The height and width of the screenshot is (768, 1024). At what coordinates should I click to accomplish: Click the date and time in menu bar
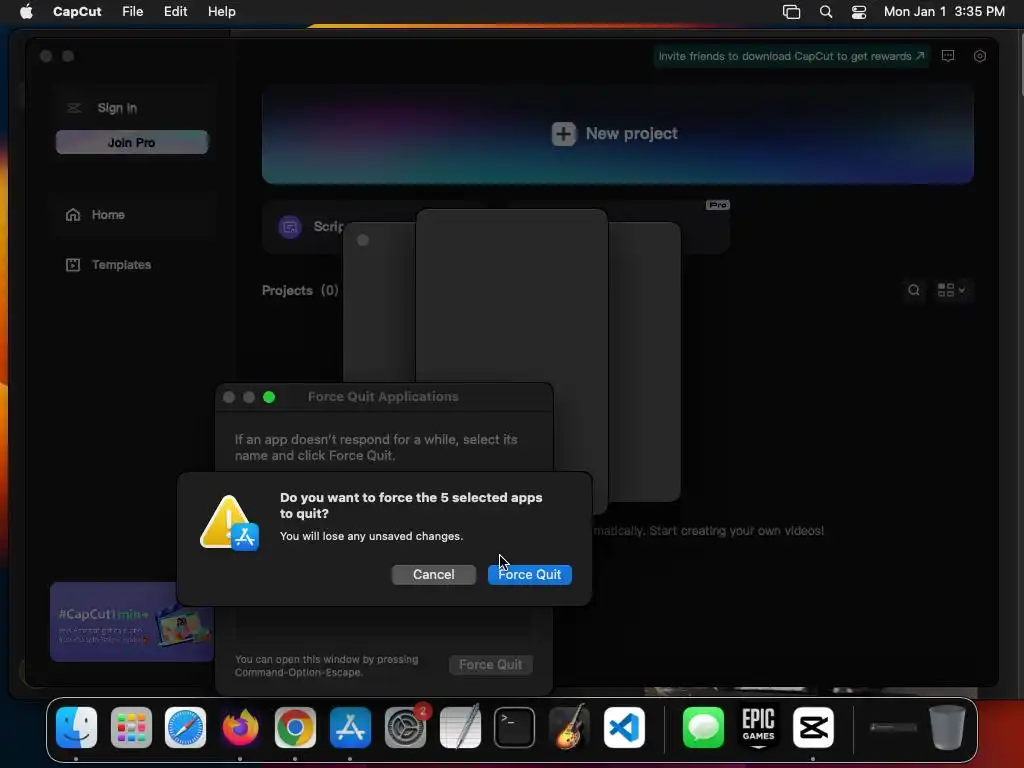point(944,12)
